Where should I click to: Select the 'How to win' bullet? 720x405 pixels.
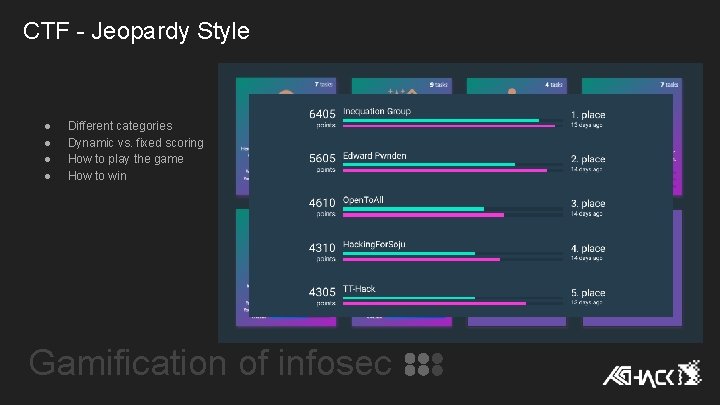(97, 176)
